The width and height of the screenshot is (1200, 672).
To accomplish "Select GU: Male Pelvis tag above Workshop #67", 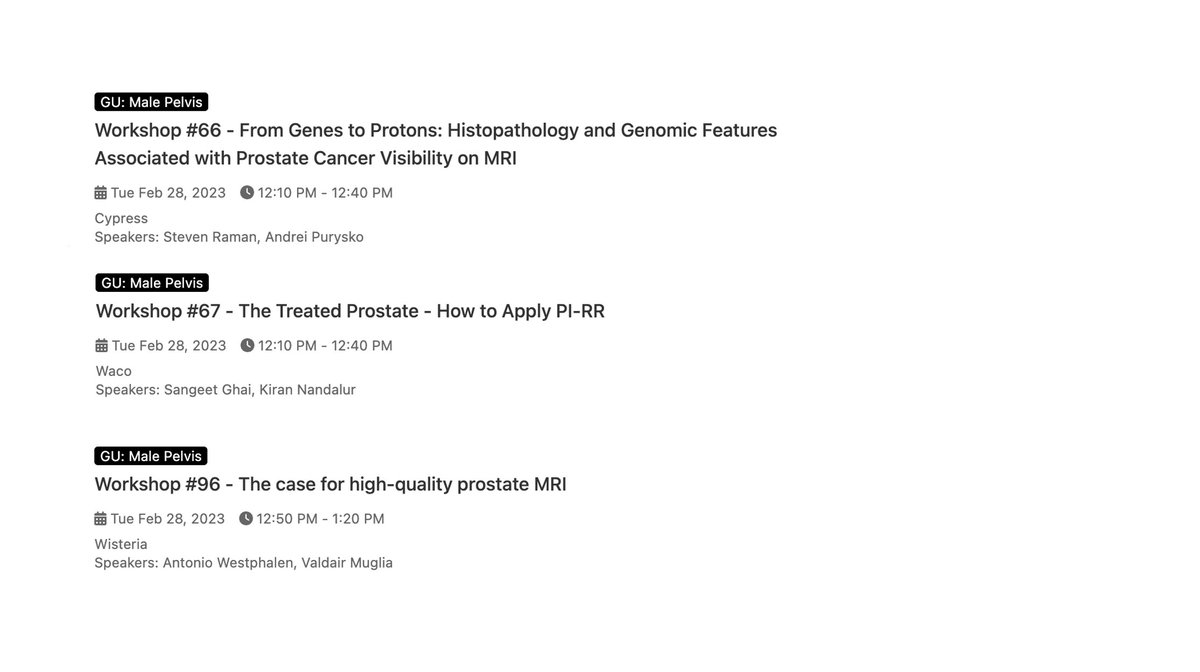I will tap(152, 283).
